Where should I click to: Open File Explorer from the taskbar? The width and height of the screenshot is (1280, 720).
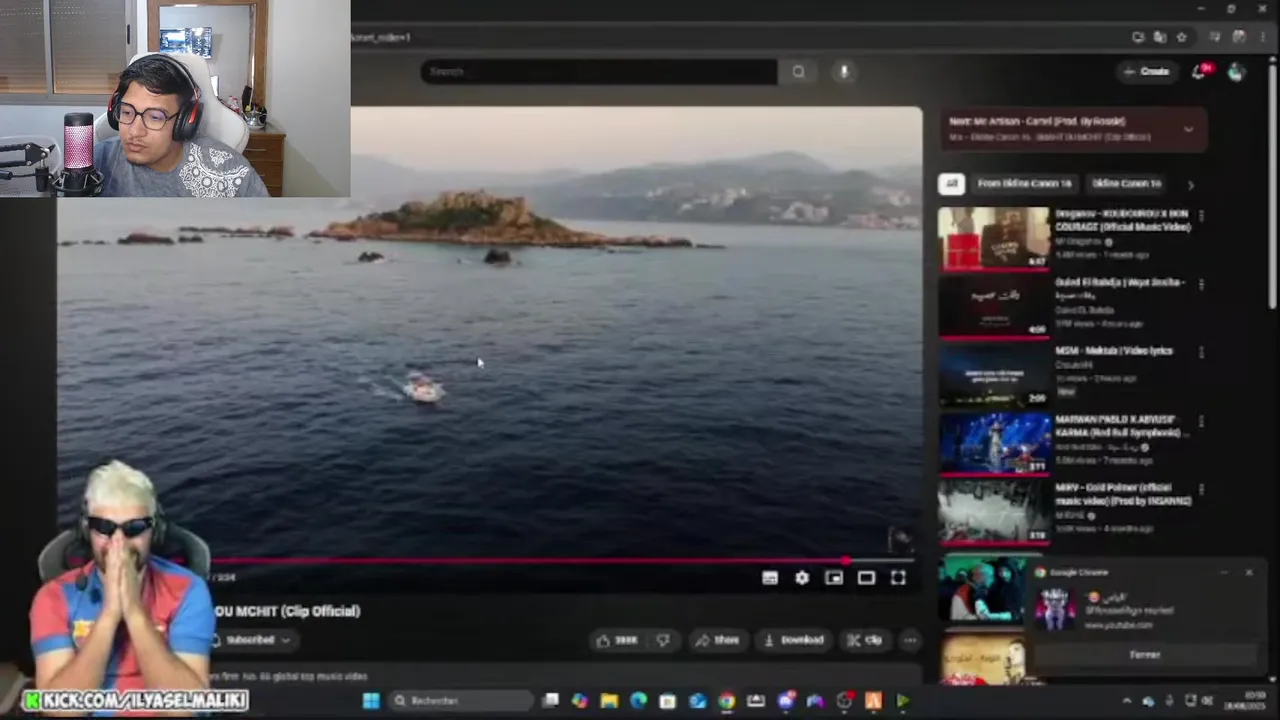pyautogui.click(x=609, y=701)
